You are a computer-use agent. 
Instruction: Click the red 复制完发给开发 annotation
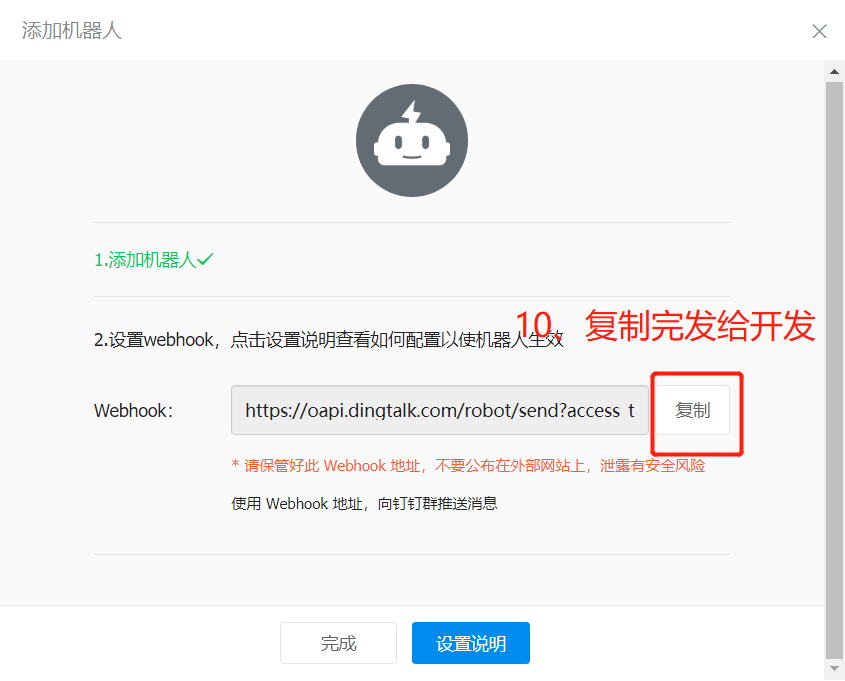point(699,325)
